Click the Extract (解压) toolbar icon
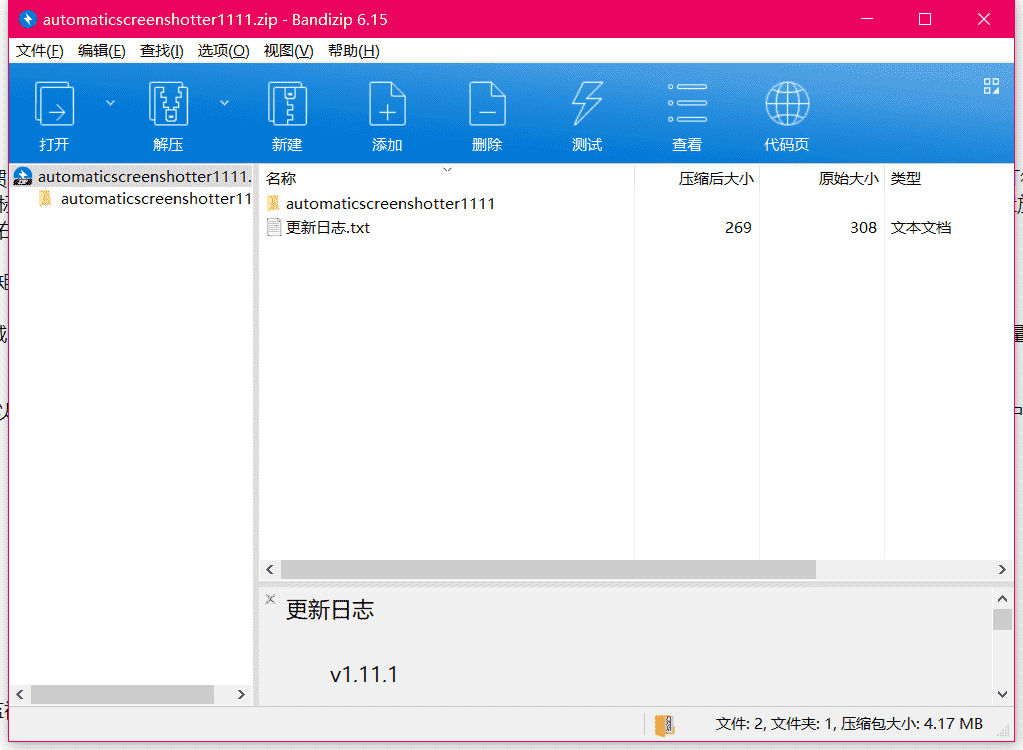 coord(168,104)
